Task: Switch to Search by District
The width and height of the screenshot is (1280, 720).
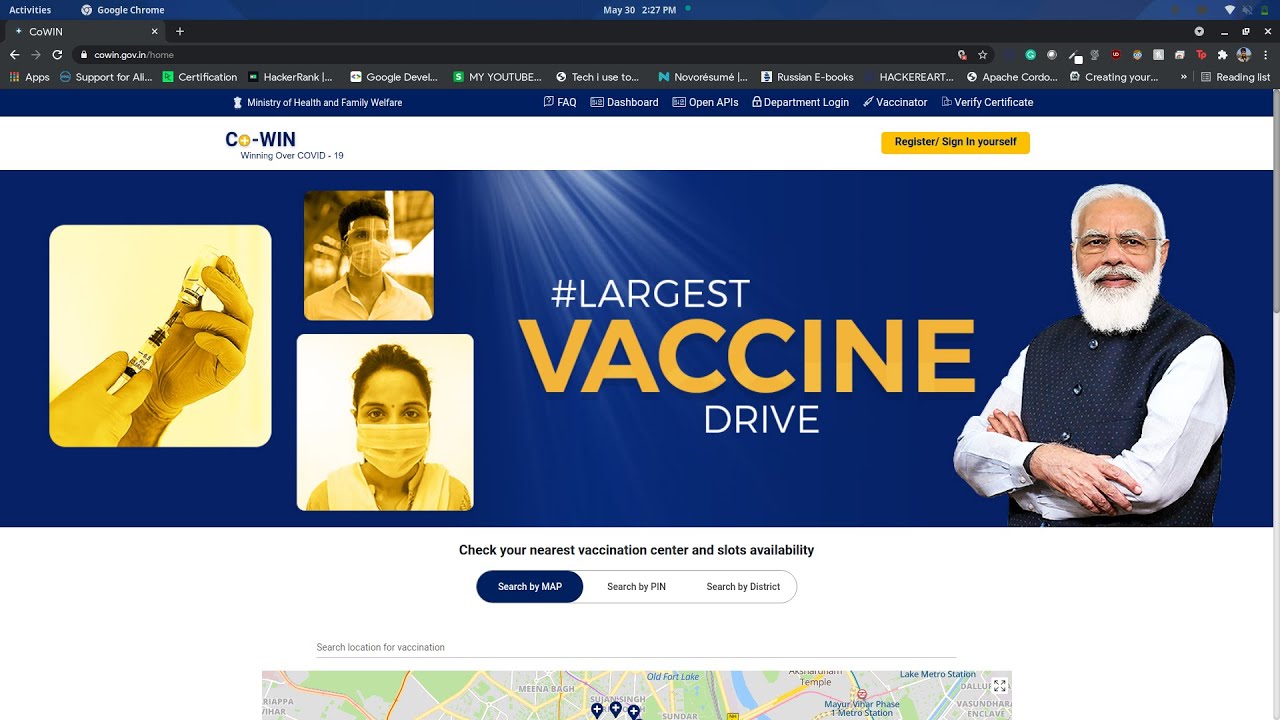Action: tap(743, 587)
